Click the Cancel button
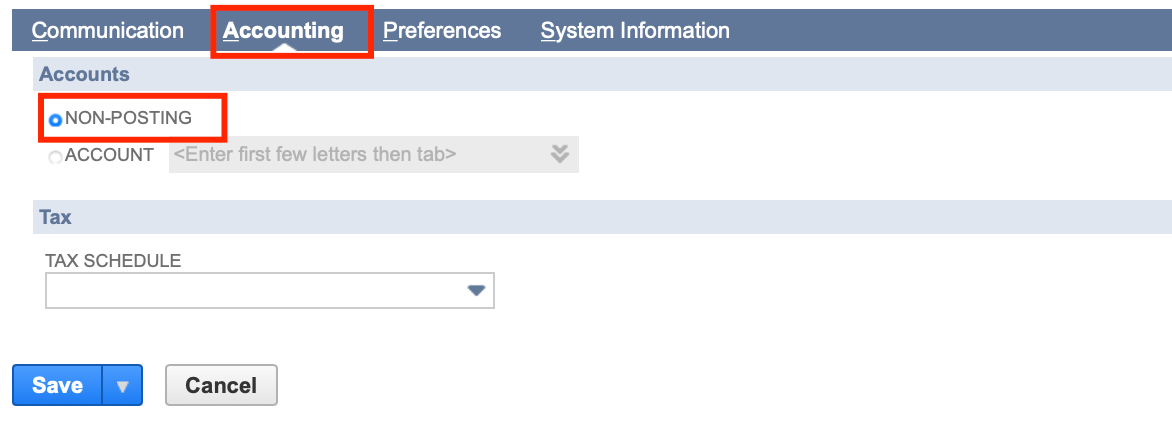Image resolution: width=1172 pixels, height=434 pixels. pyautogui.click(x=221, y=386)
